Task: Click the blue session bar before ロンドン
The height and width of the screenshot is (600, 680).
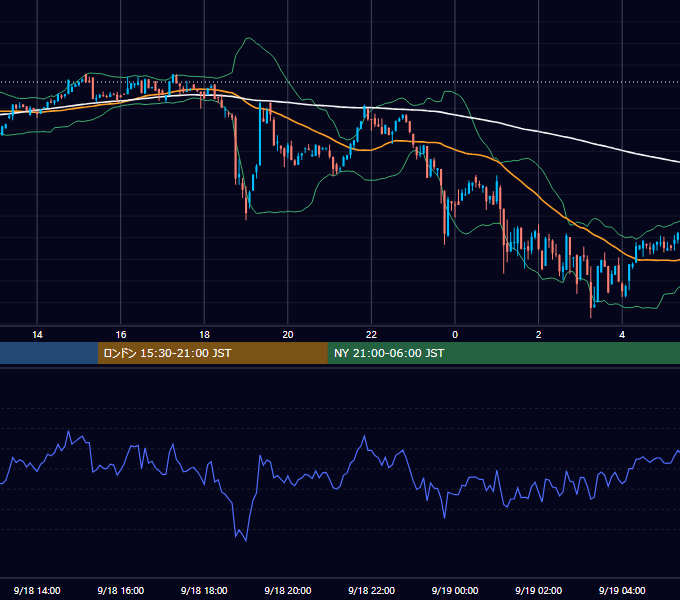Action: click(49, 353)
